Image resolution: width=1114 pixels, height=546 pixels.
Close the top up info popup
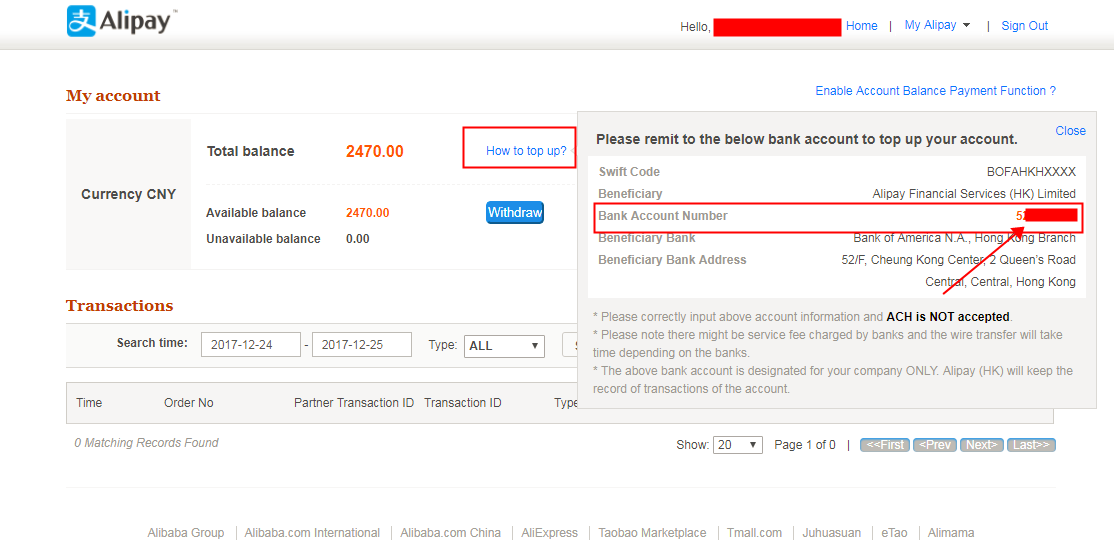click(x=1070, y=131)
